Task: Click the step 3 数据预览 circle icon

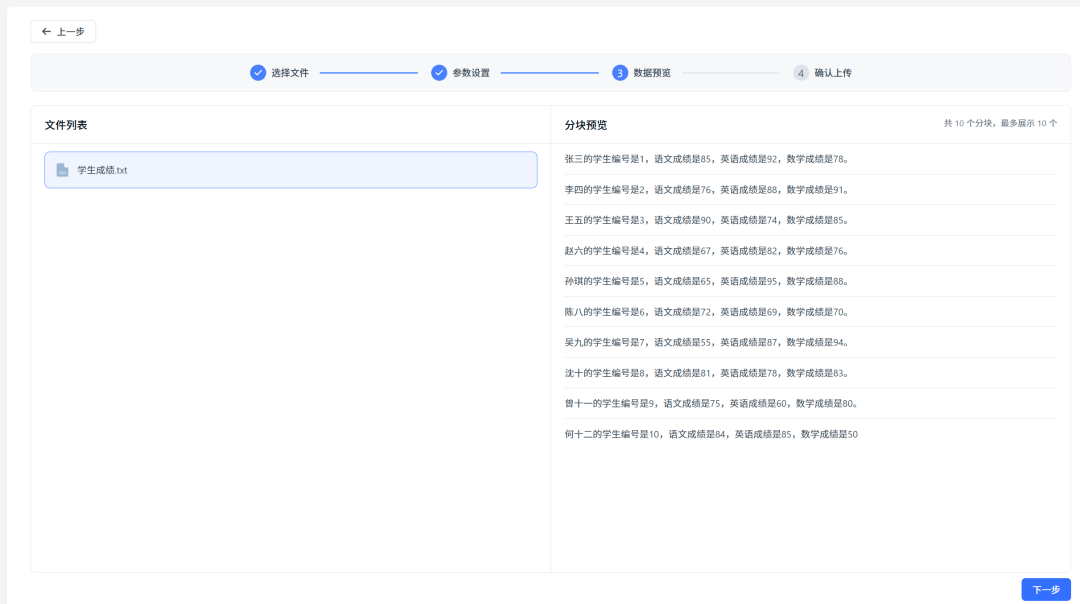Action: 620,73
